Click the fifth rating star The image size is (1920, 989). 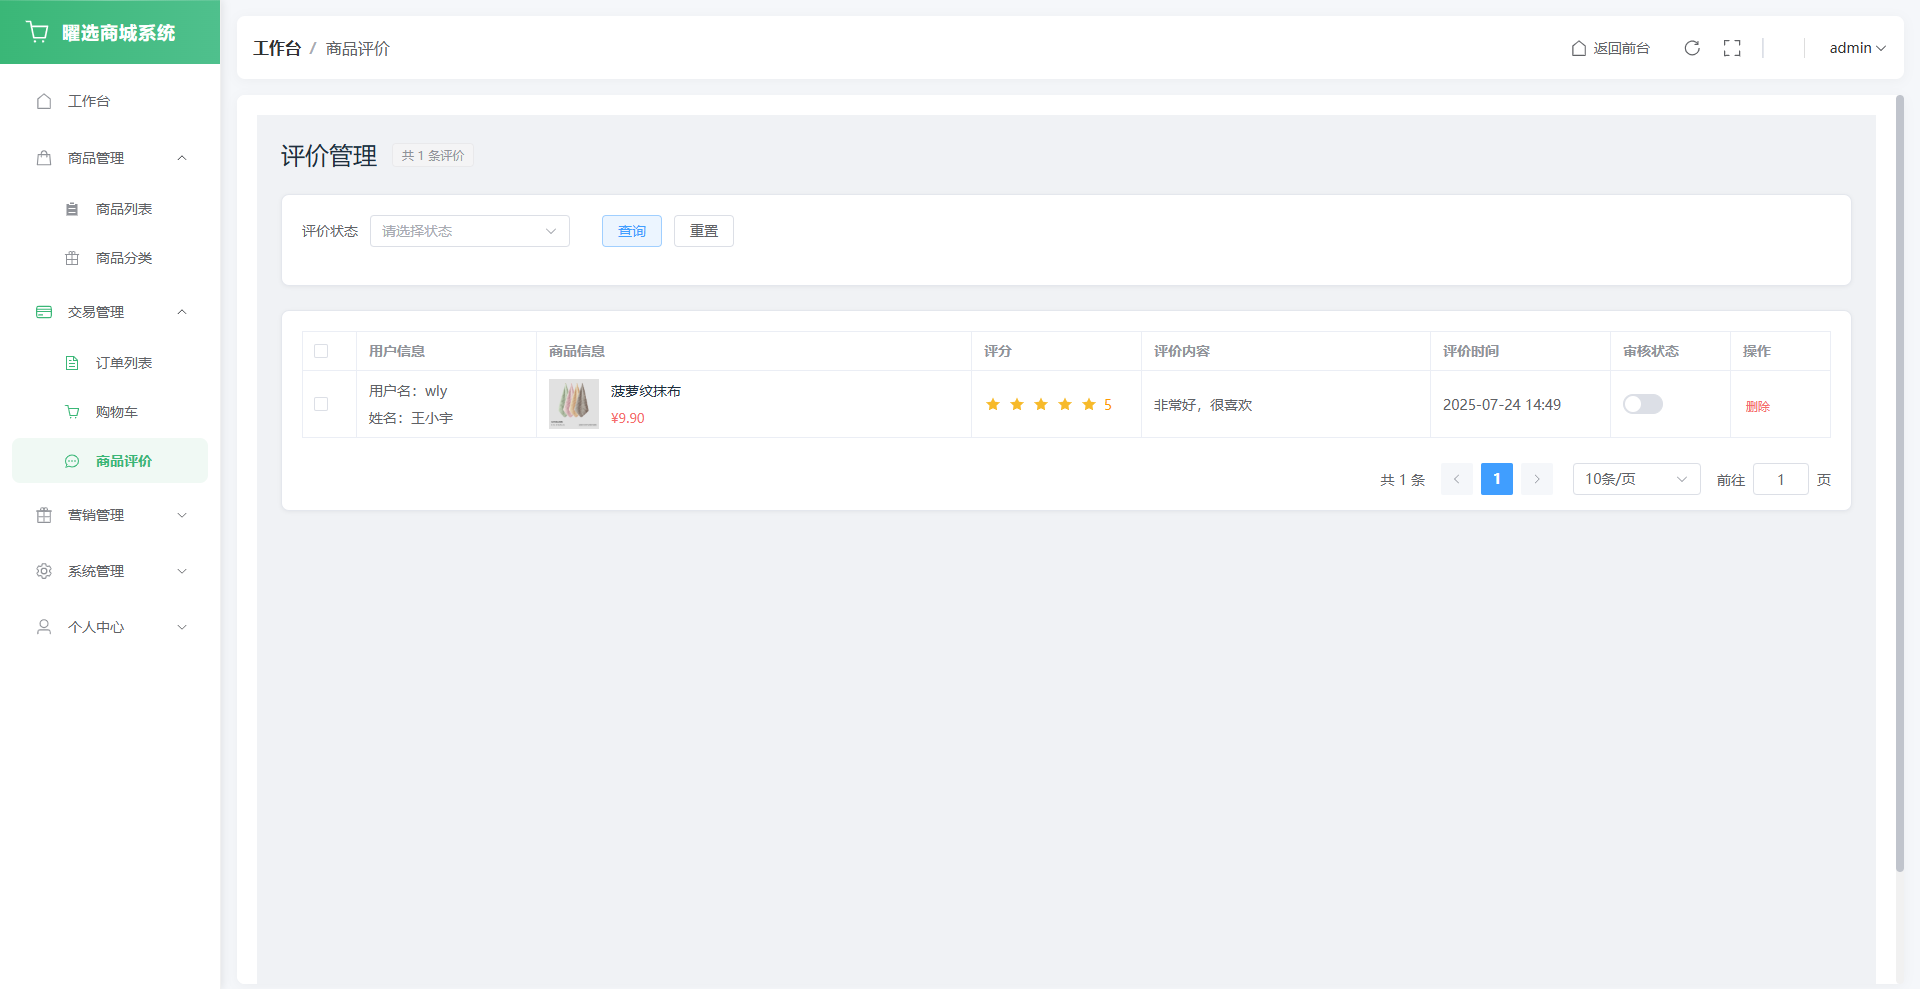point(1089,404)
